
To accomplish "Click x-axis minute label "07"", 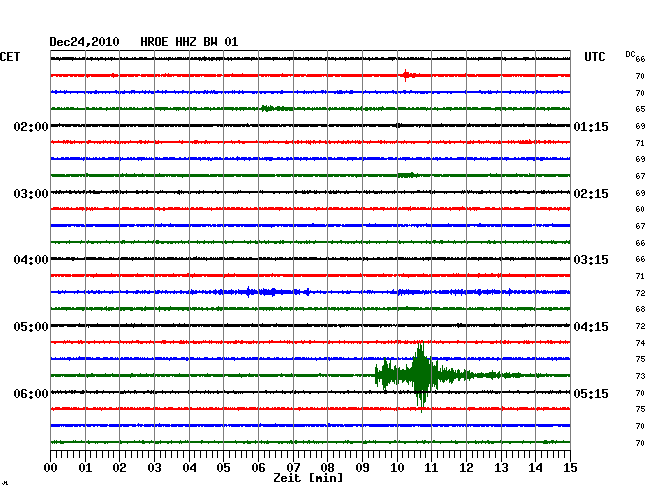I will click(x=293, y=468).
